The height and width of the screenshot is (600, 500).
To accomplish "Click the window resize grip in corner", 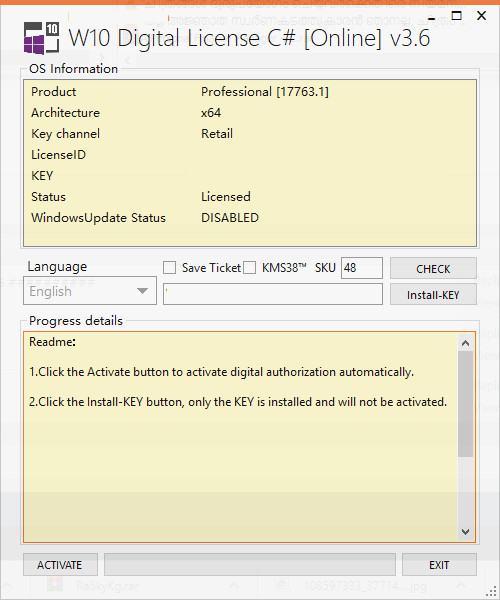I will pos(491,591).
